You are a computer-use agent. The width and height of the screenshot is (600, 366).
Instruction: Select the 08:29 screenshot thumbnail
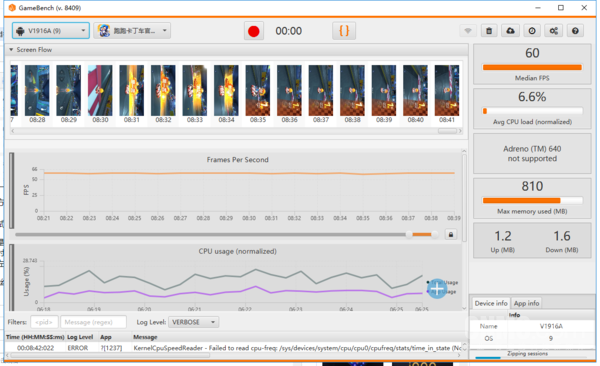click(x=68, y=90)
